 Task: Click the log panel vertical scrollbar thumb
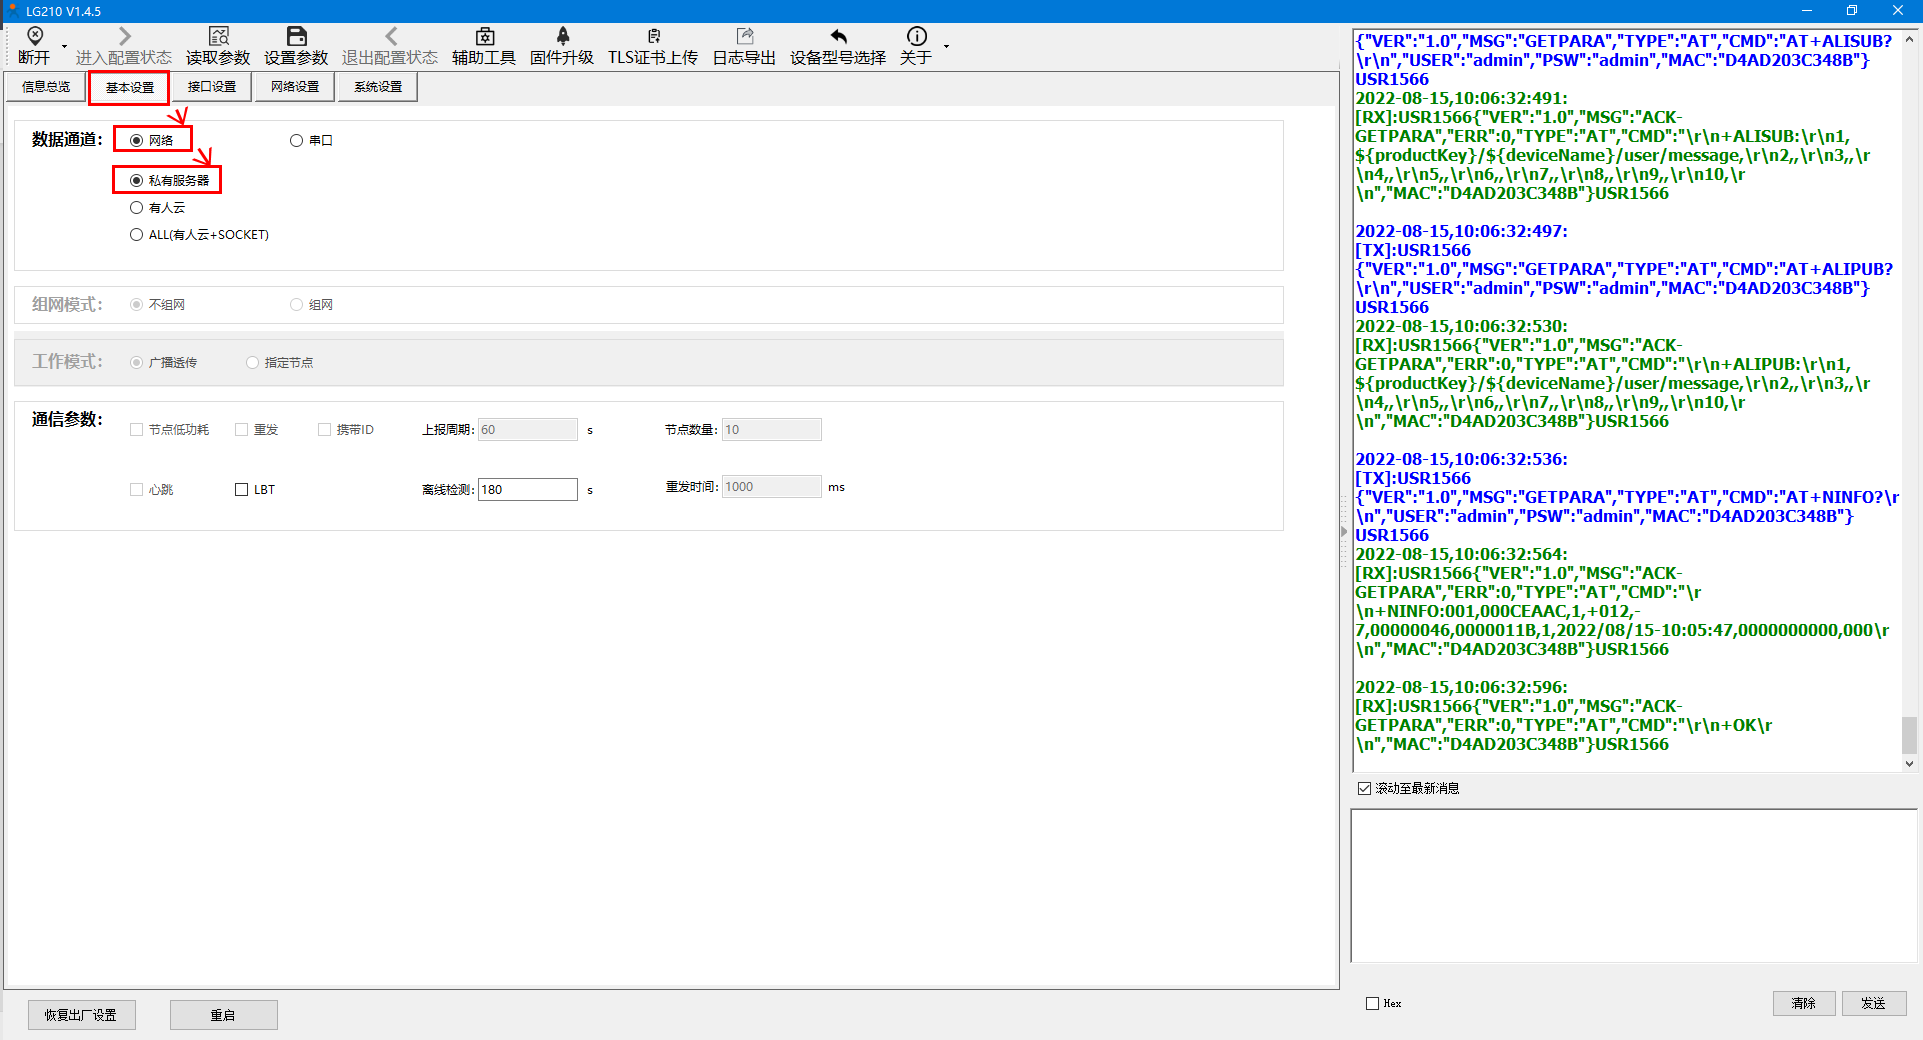pyautogui.click(x=1909, y=735)
